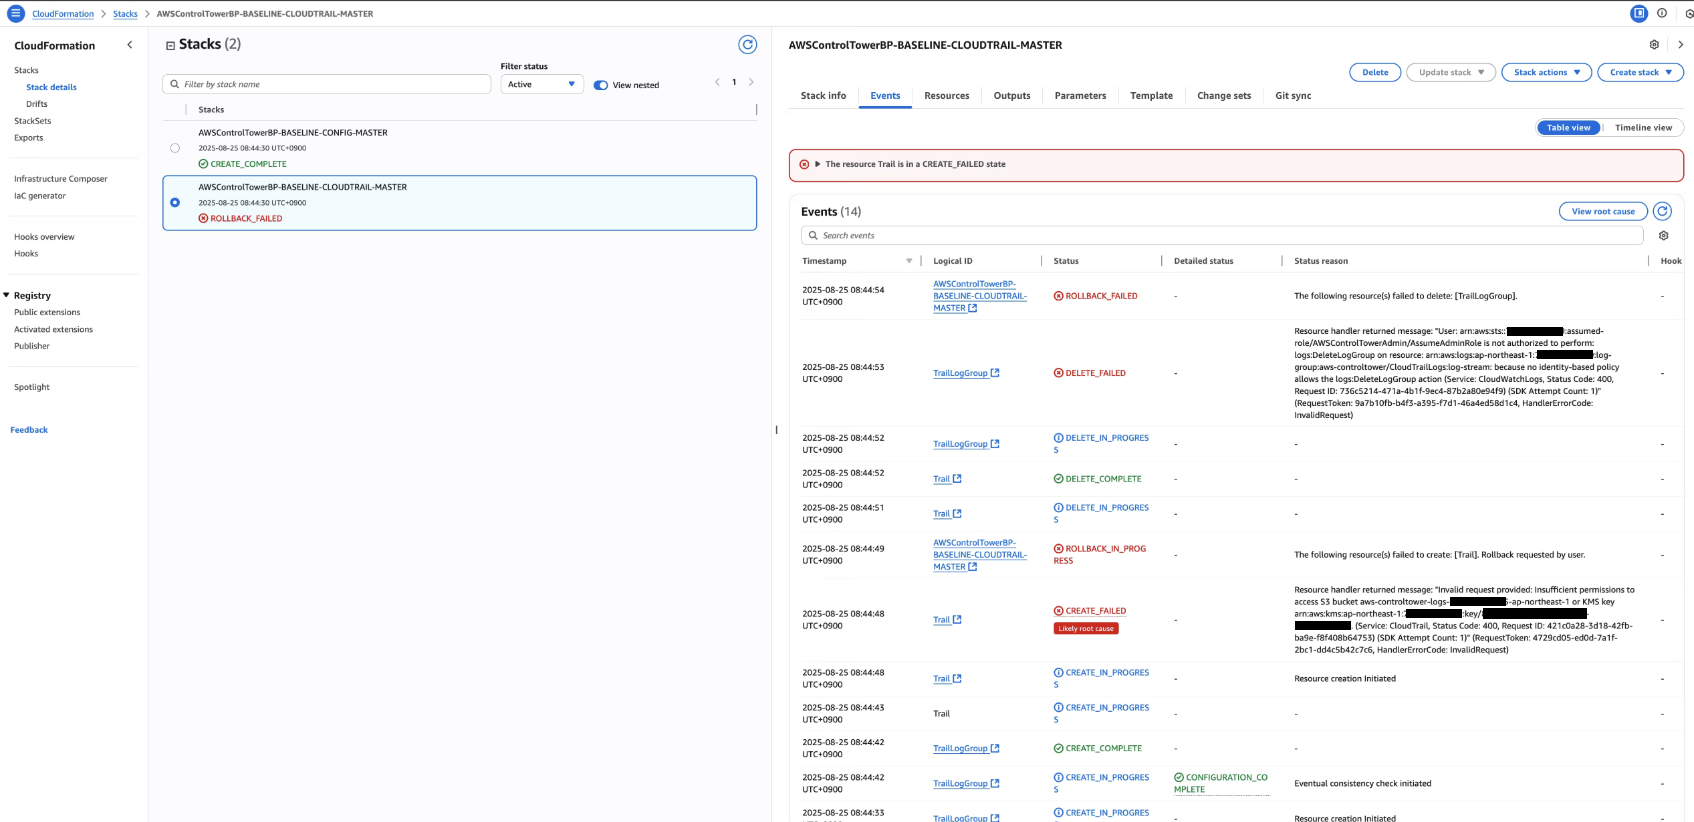This screenshot has height=822, width=1694.
Task: Open the Change sets tab
Action: pos(1224,96)
